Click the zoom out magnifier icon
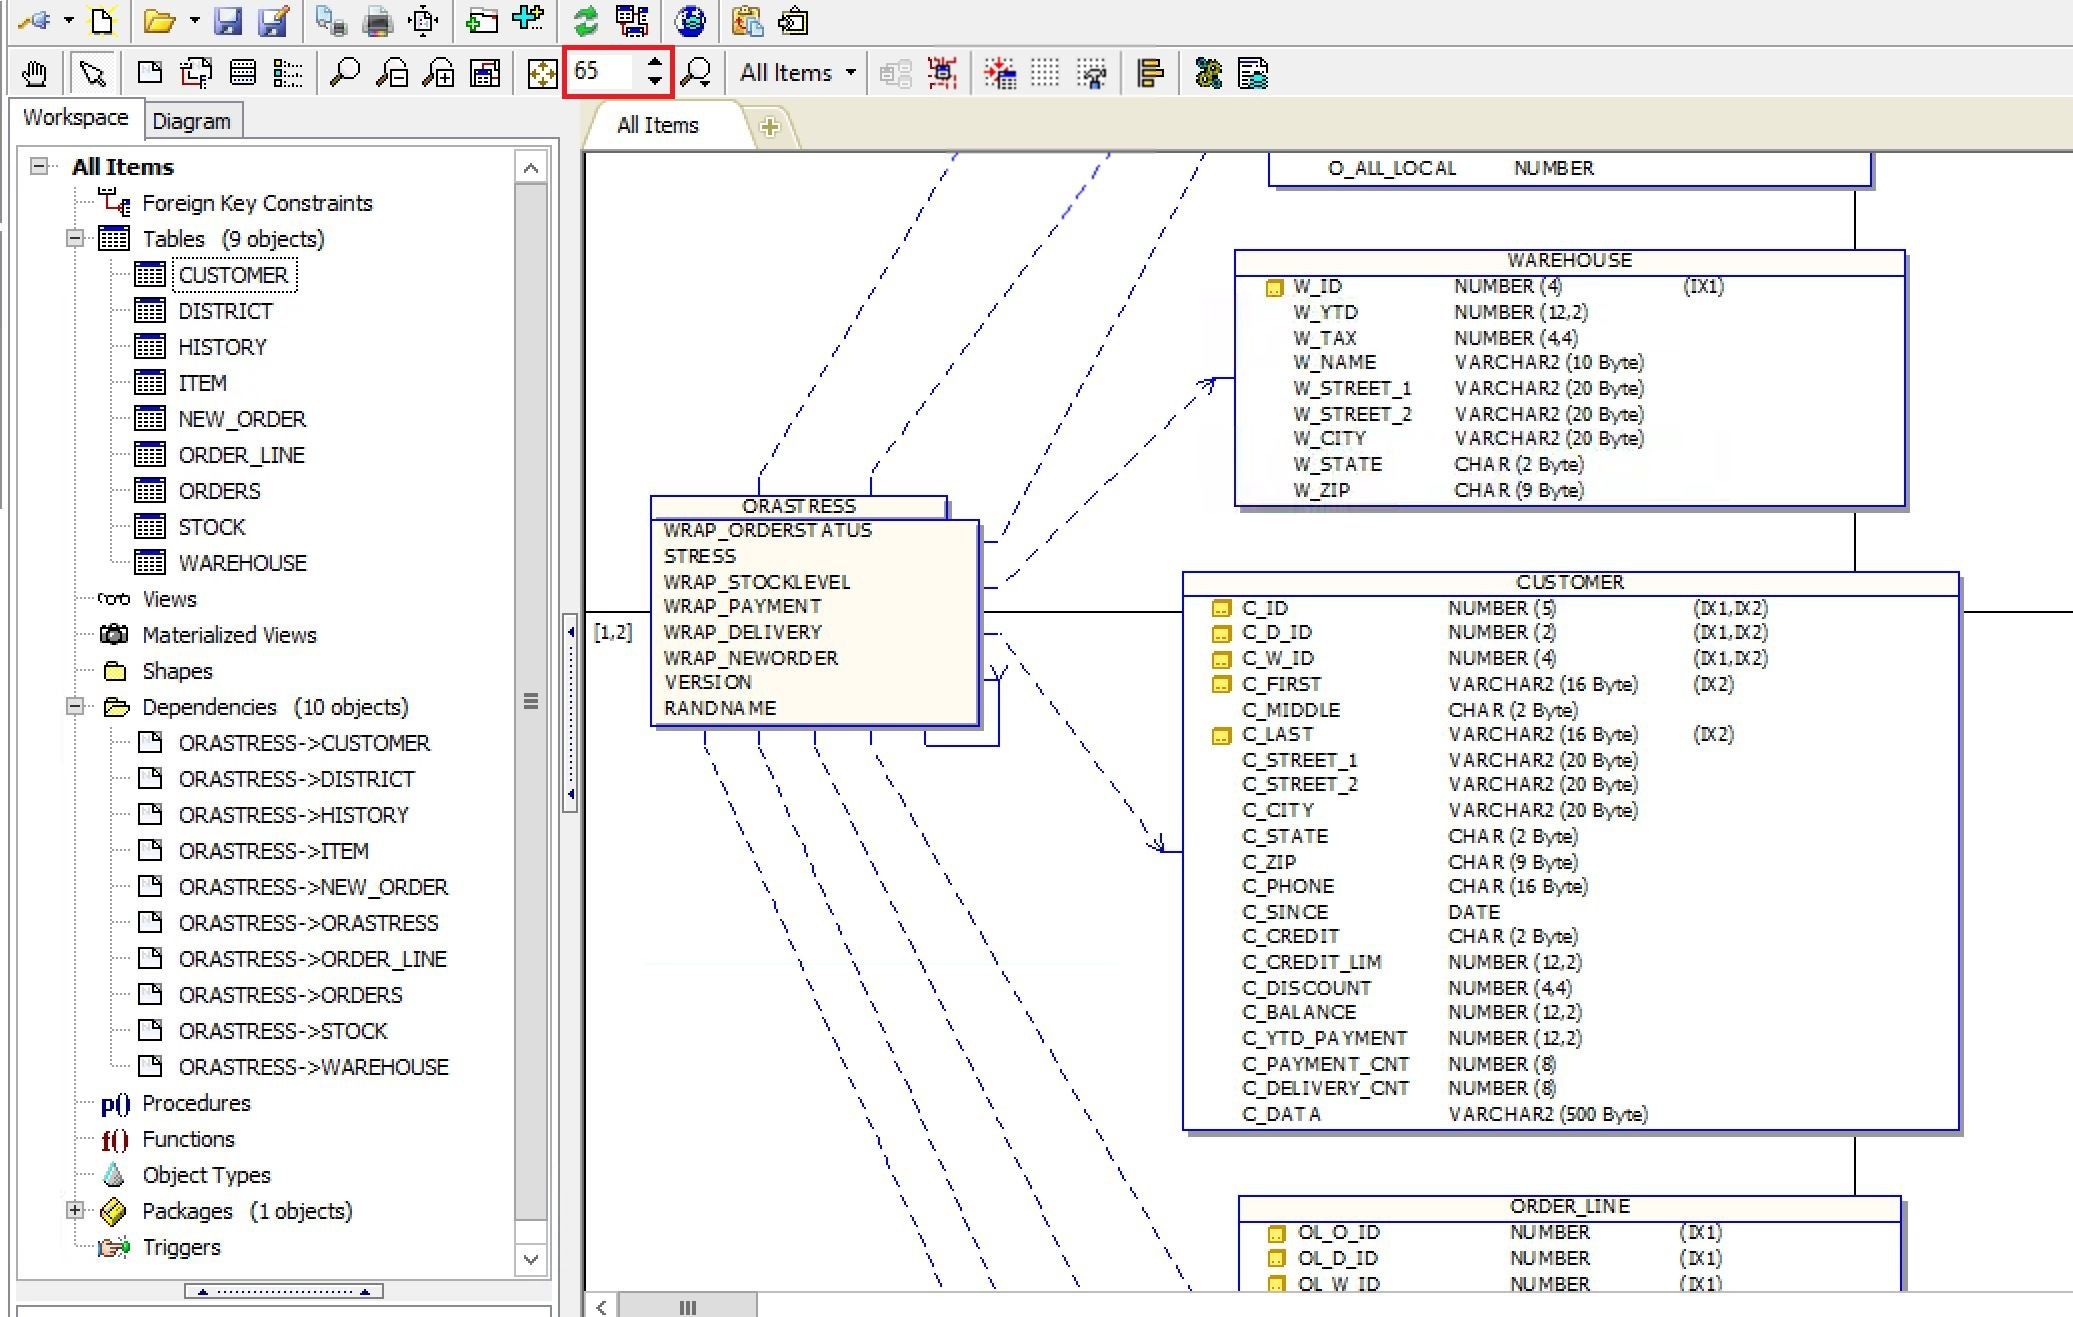 392,73
